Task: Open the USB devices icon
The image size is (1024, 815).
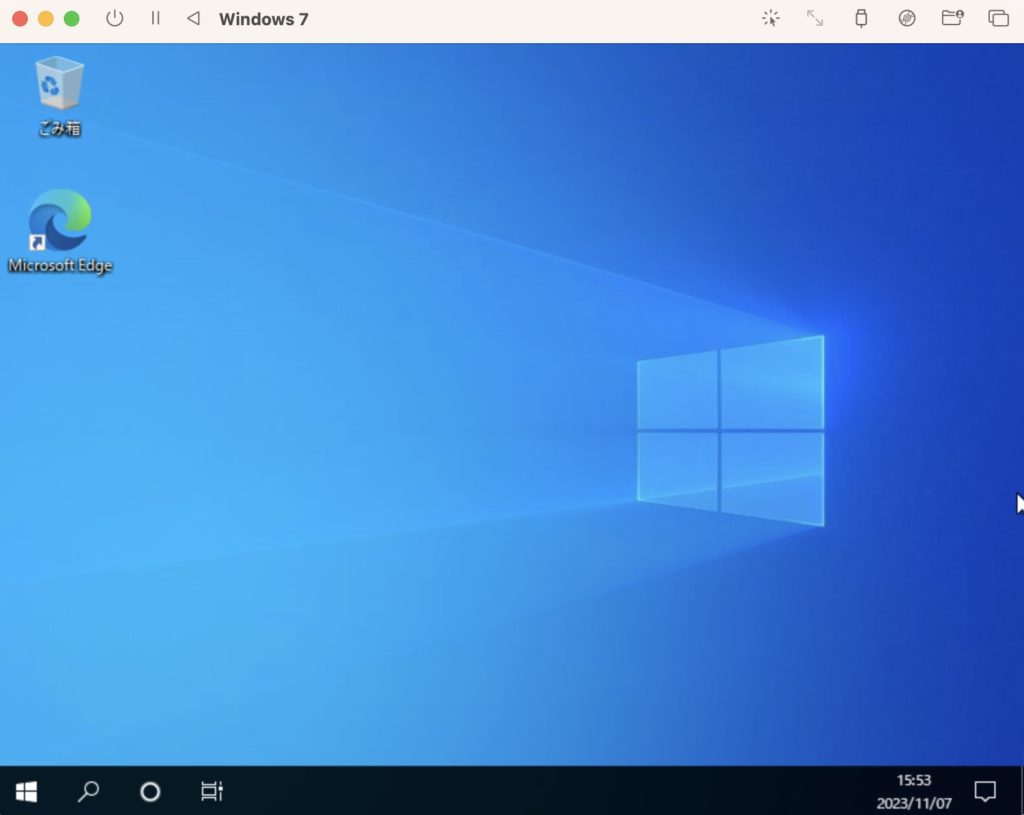Action: point(861,18)
